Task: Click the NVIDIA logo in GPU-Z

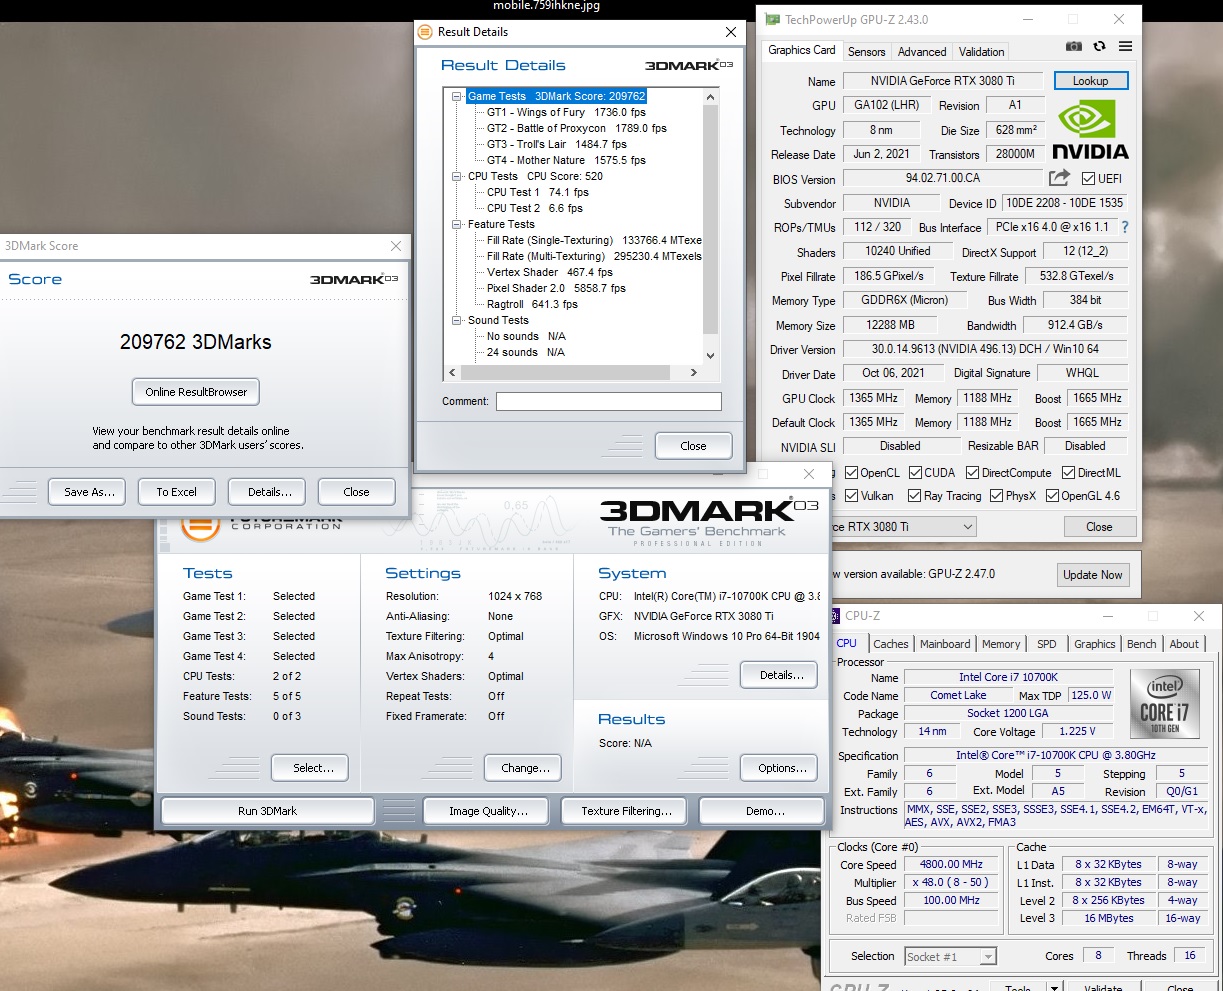Action: [x=1090, y=130]
